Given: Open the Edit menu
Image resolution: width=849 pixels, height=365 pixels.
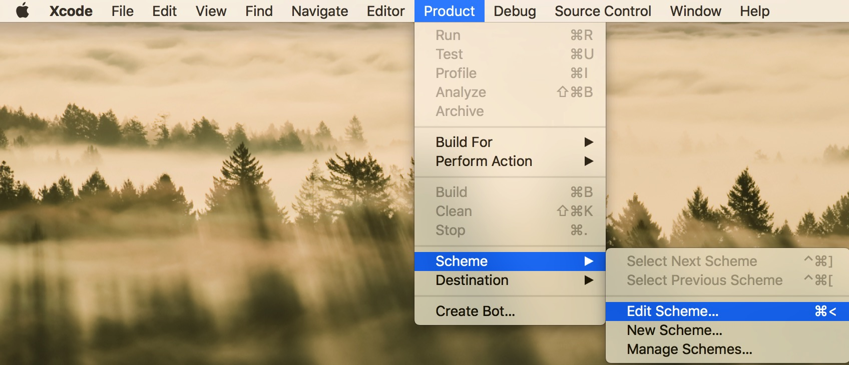Looking at the screenshot, I should pos(165,11).
